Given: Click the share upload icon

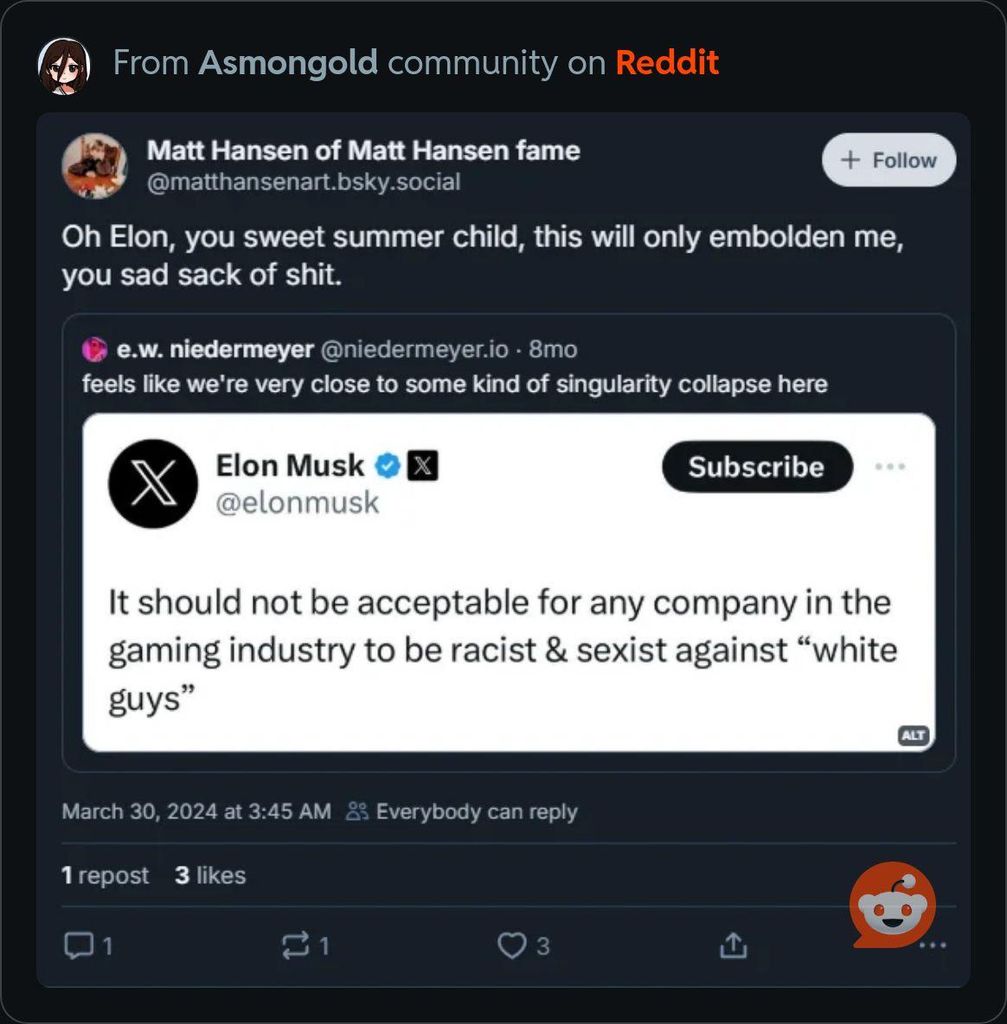Looking at the screenshot, I should pyautogui.click(x=733, y=945).
